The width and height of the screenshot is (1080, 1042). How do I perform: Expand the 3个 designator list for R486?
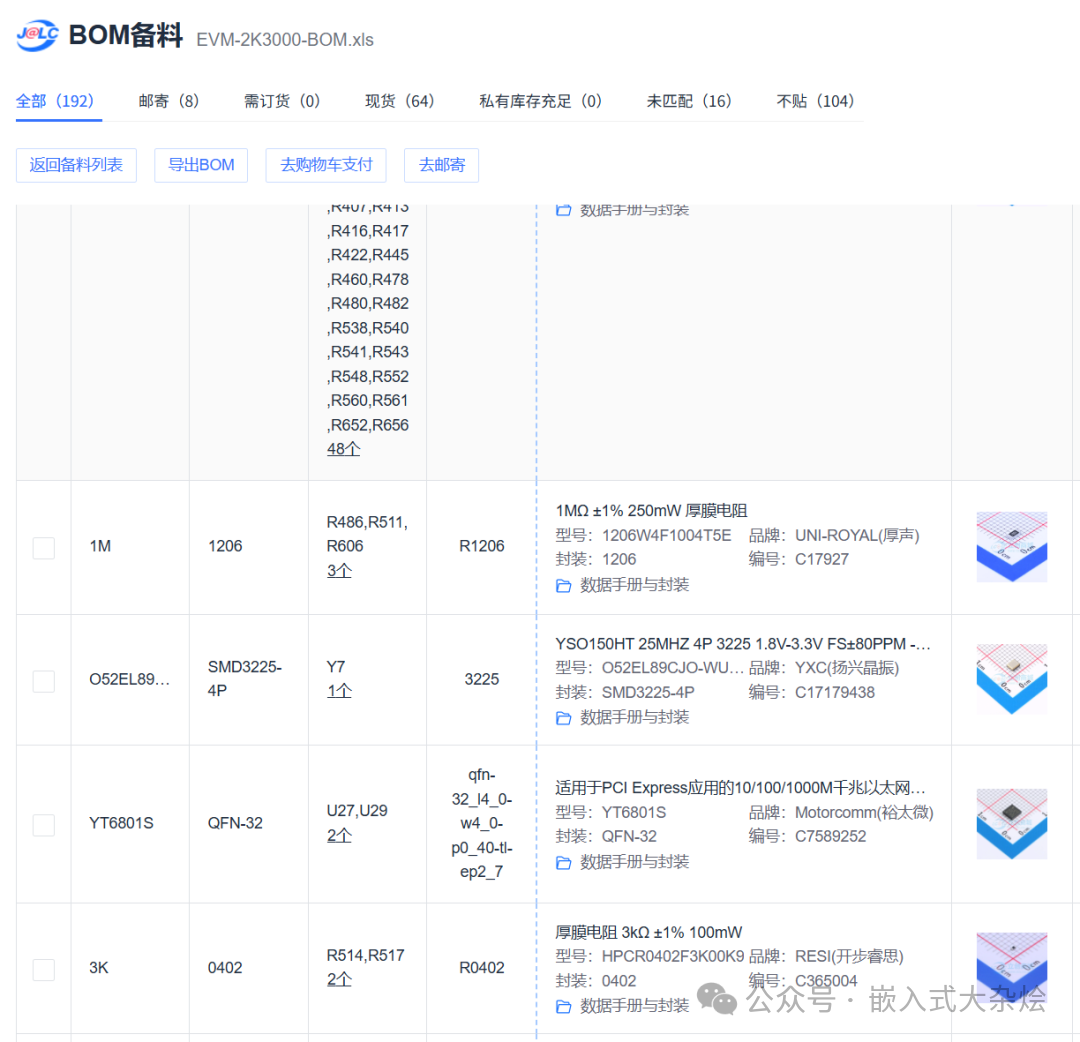tap(339, 569)
